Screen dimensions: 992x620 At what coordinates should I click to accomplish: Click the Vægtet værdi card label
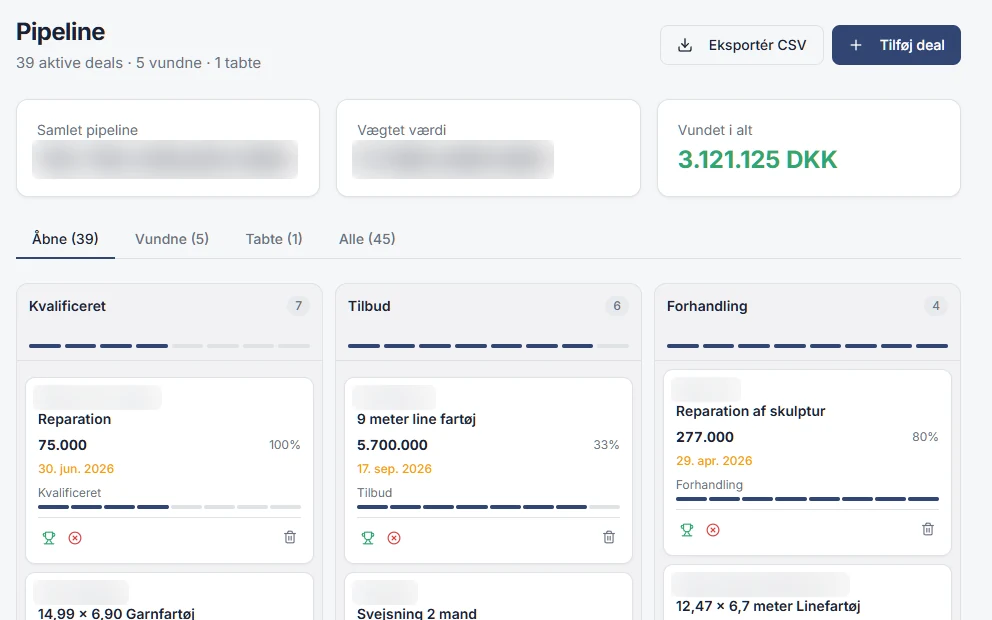click(402, 130)
